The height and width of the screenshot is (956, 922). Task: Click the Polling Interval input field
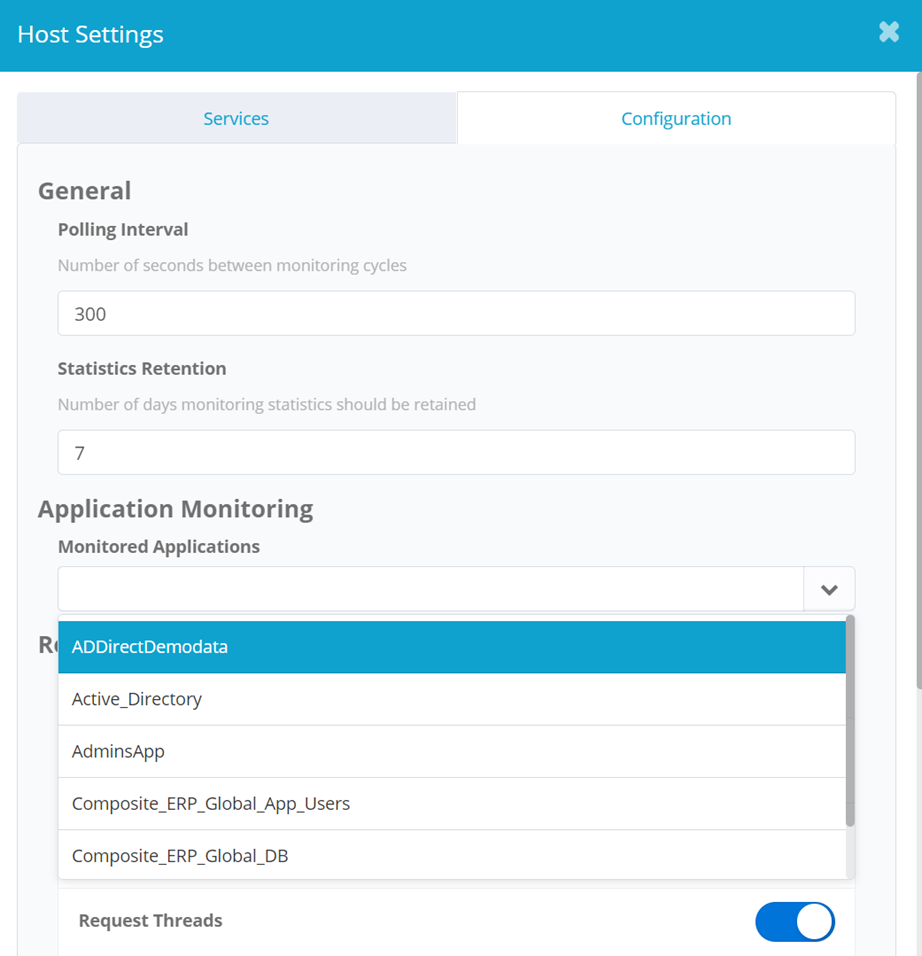pos(456,314)
